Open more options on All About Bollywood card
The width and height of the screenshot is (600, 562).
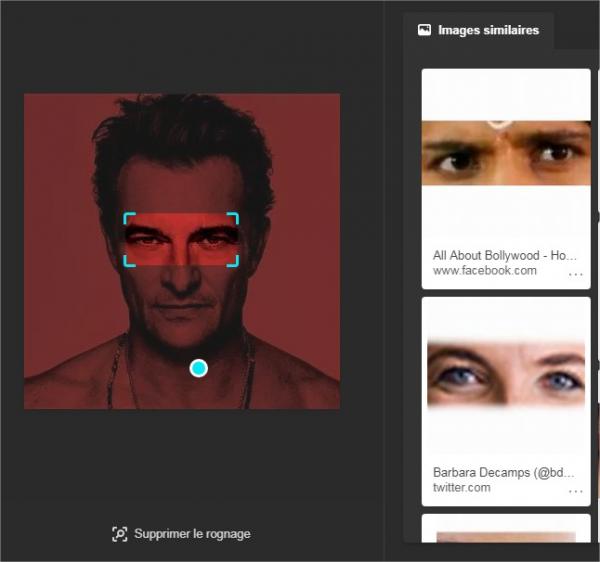(575, 273)
